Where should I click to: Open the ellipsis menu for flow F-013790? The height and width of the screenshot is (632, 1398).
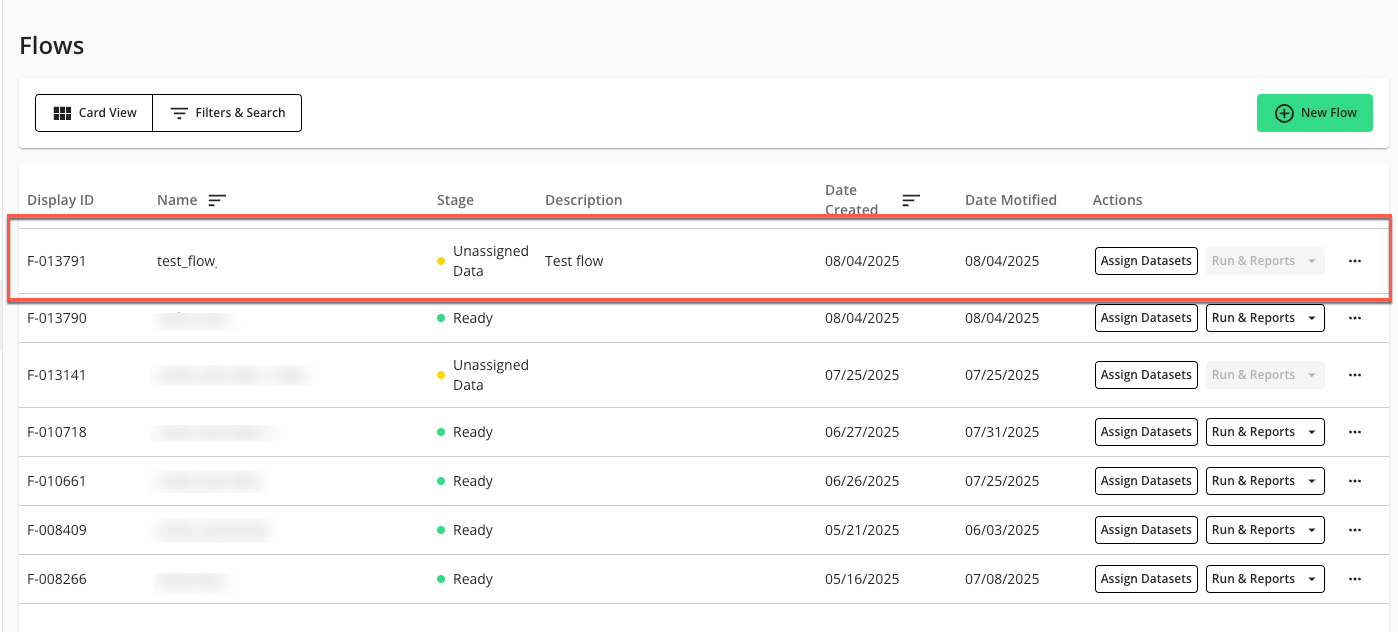tap(1355, 317)
